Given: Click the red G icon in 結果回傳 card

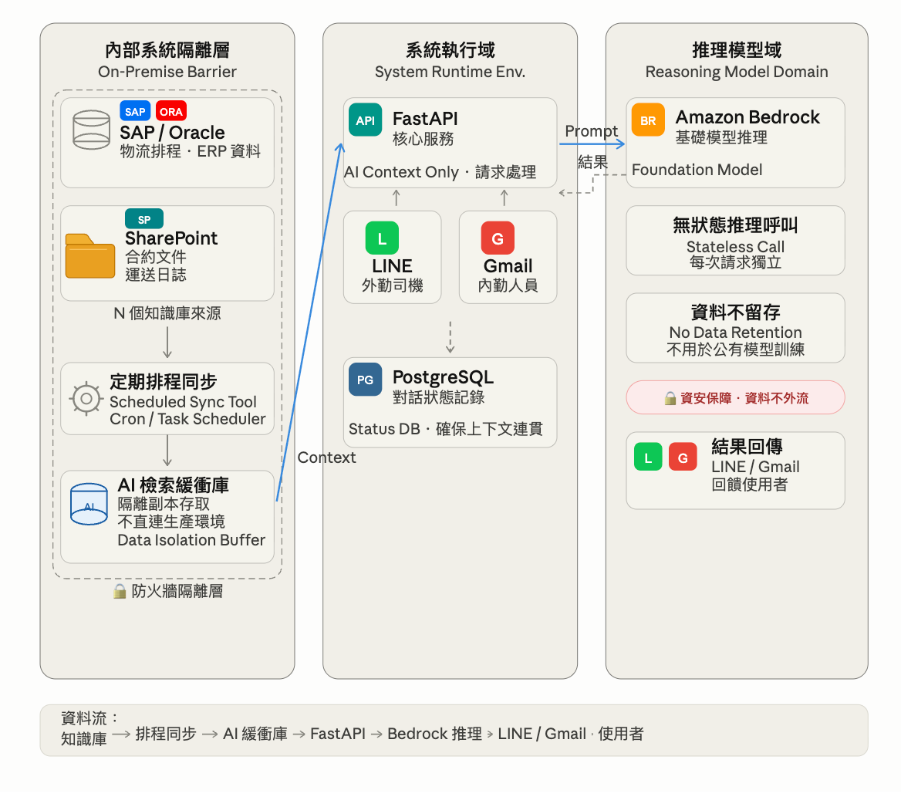Looking at the screenshot, I should pos(683,457).
